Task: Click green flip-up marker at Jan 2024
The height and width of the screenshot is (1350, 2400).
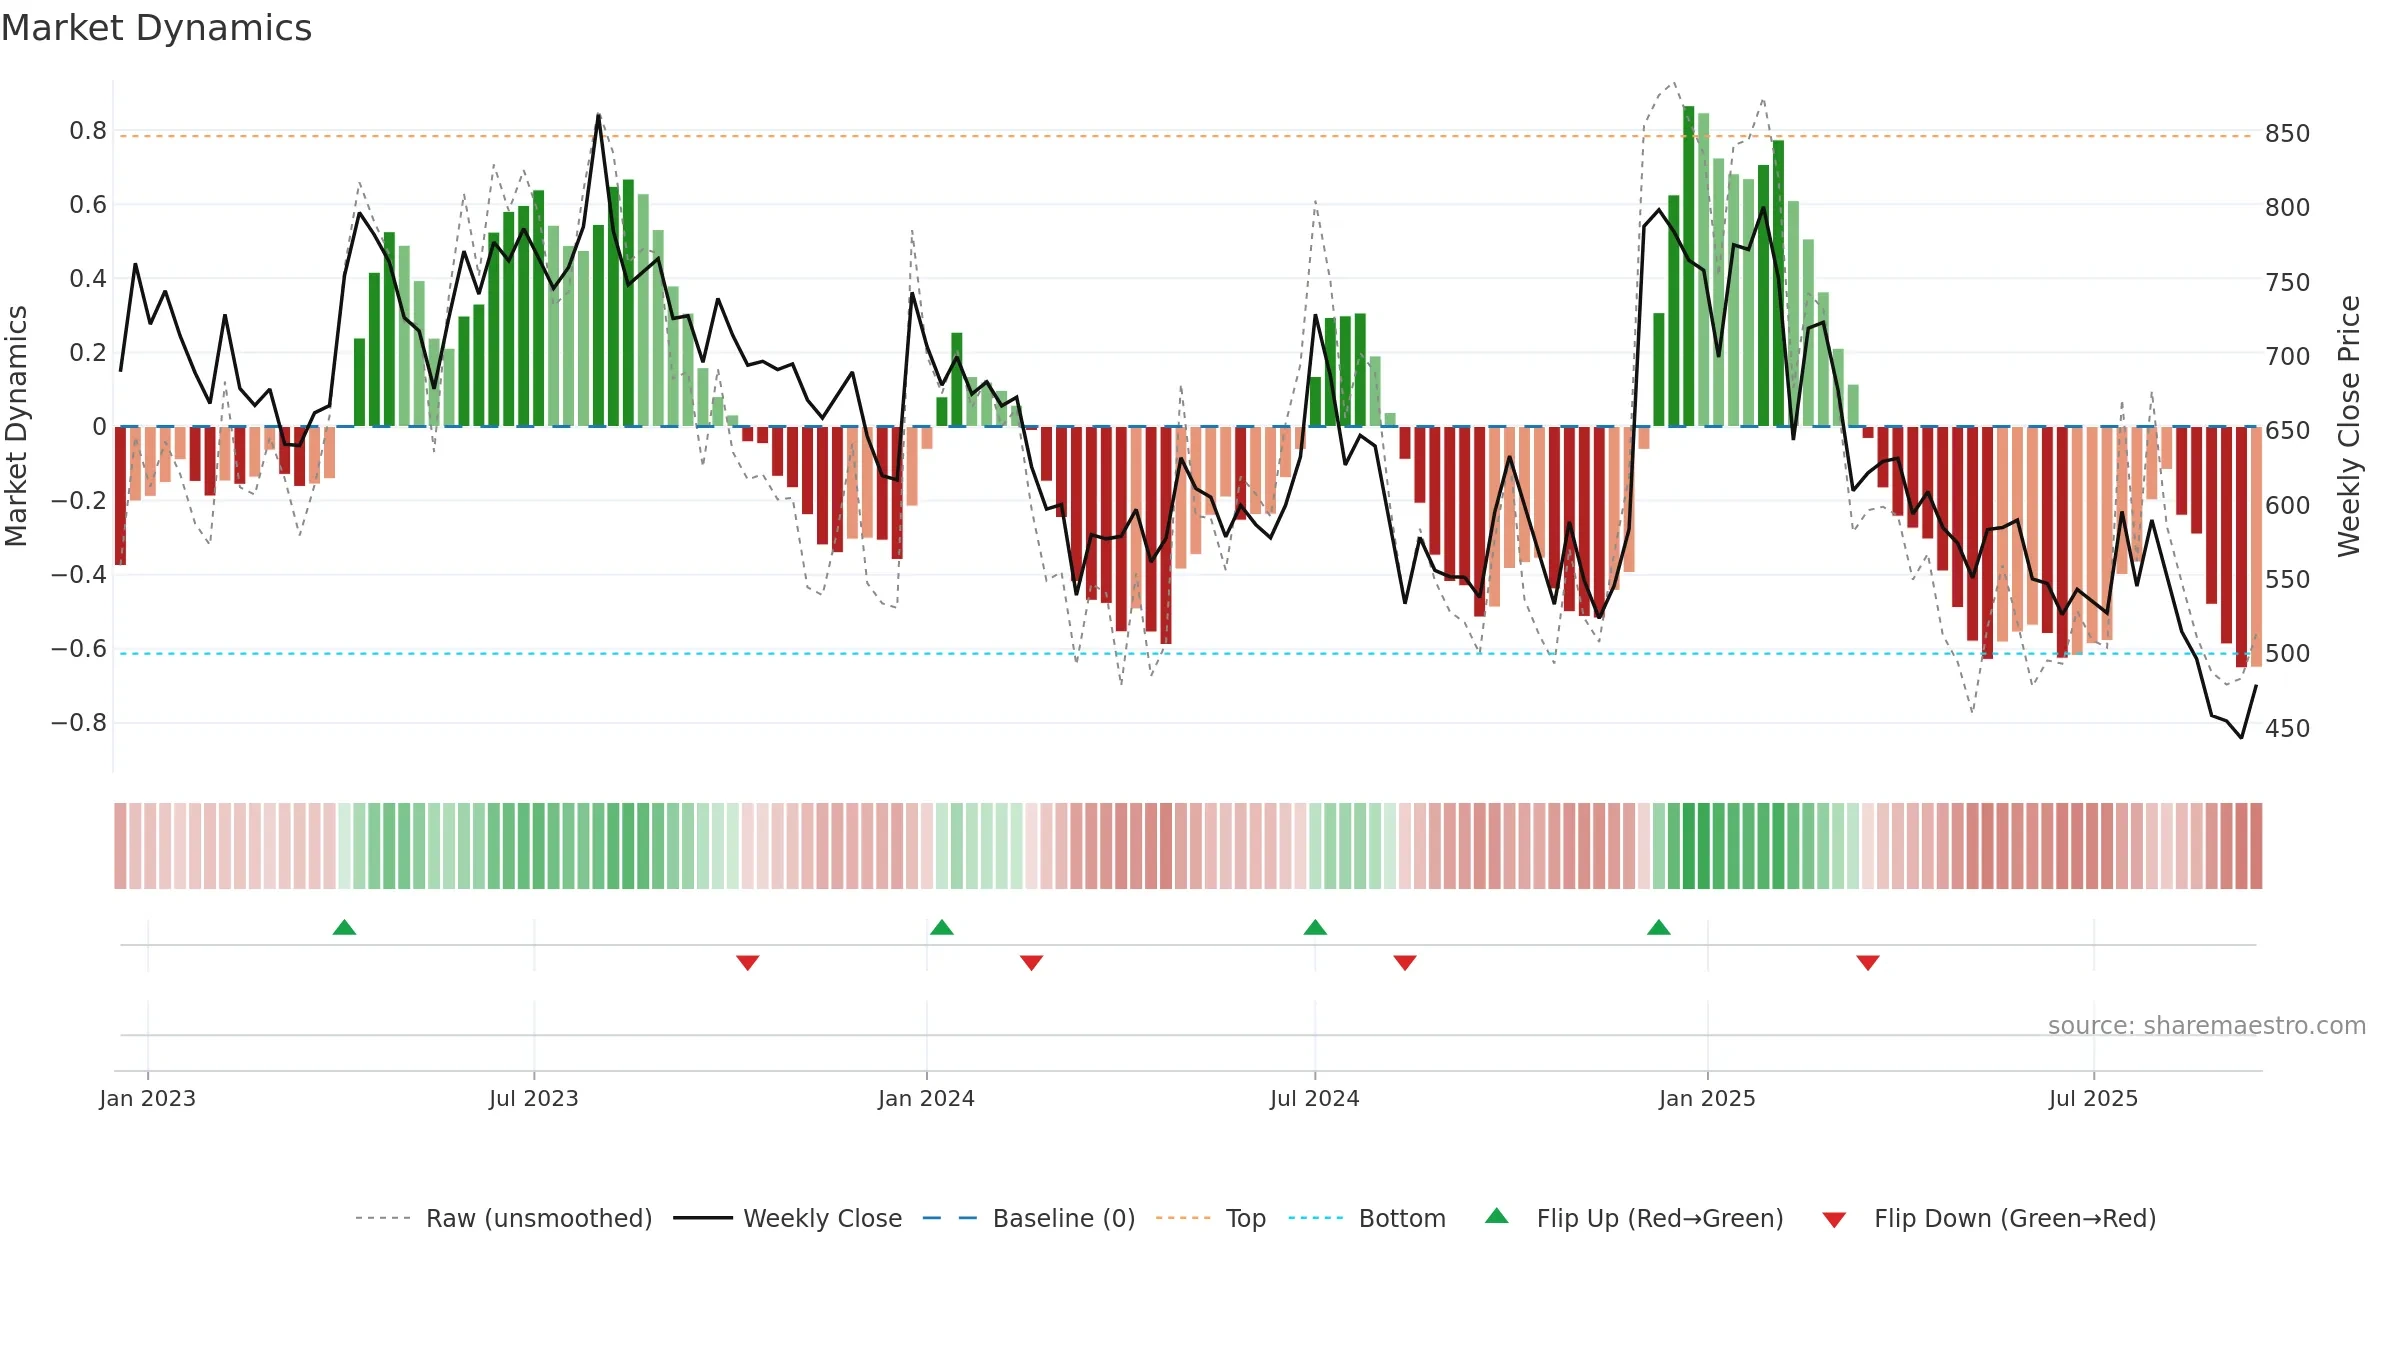Action: point(942,927)
